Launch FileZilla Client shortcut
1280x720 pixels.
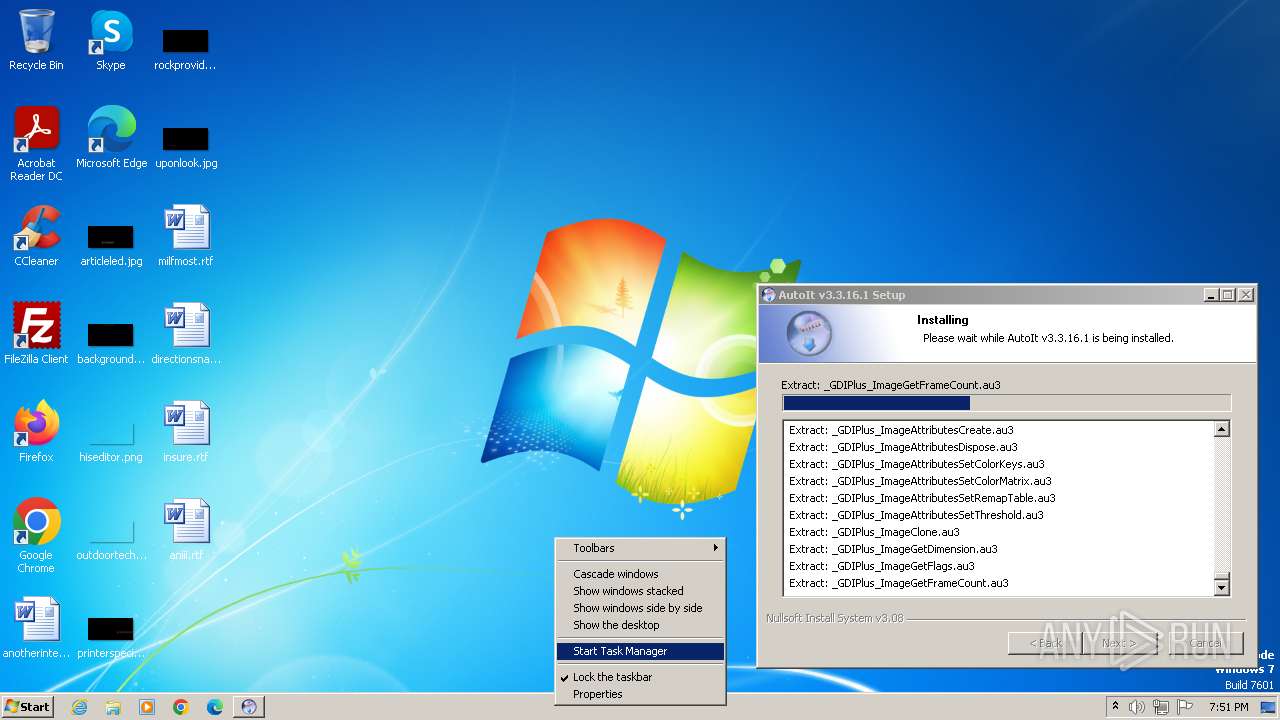click(36, 334)
